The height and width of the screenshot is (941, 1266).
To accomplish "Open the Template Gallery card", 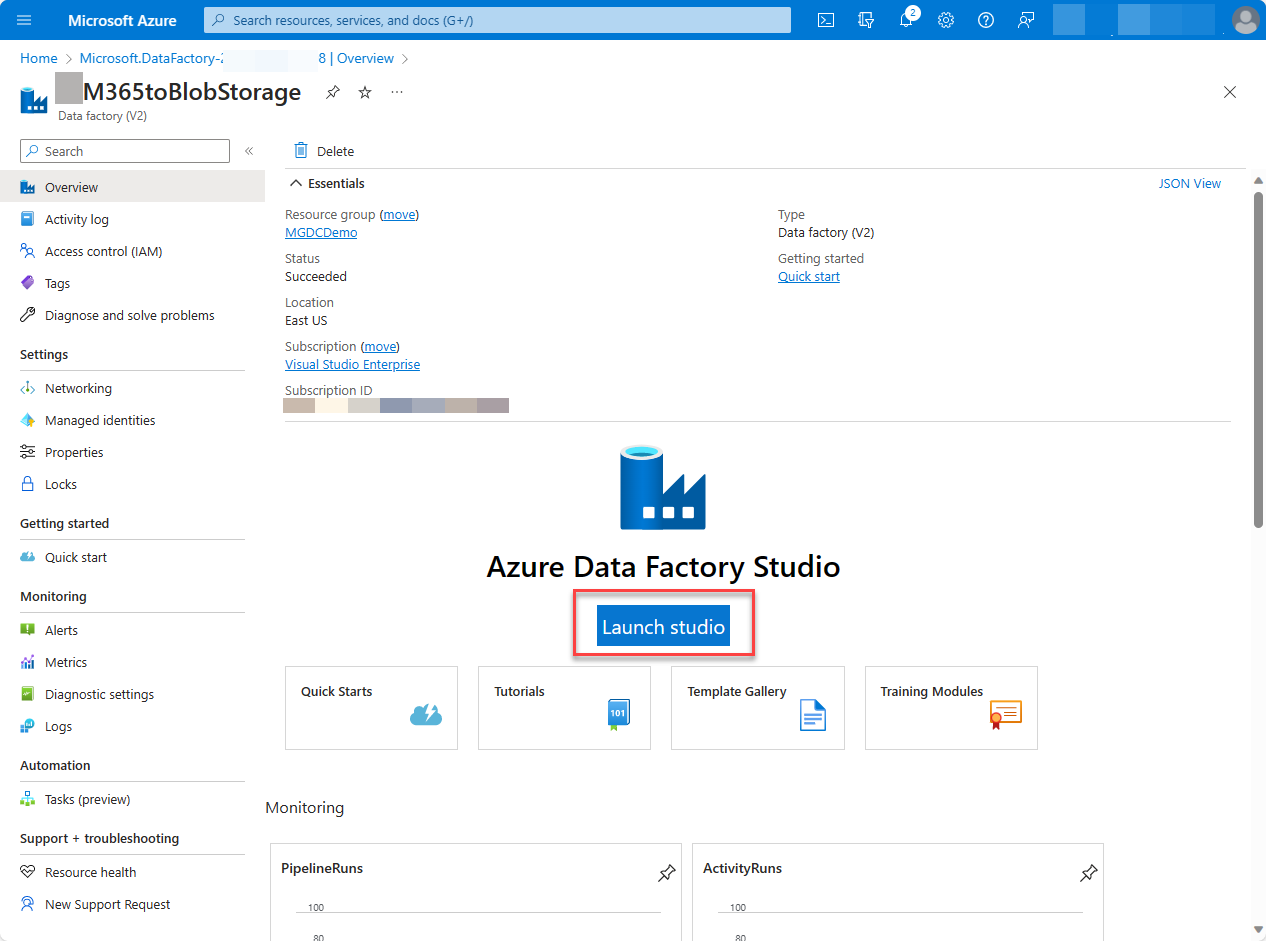I will pyautogui.click(x=757, y=708).
